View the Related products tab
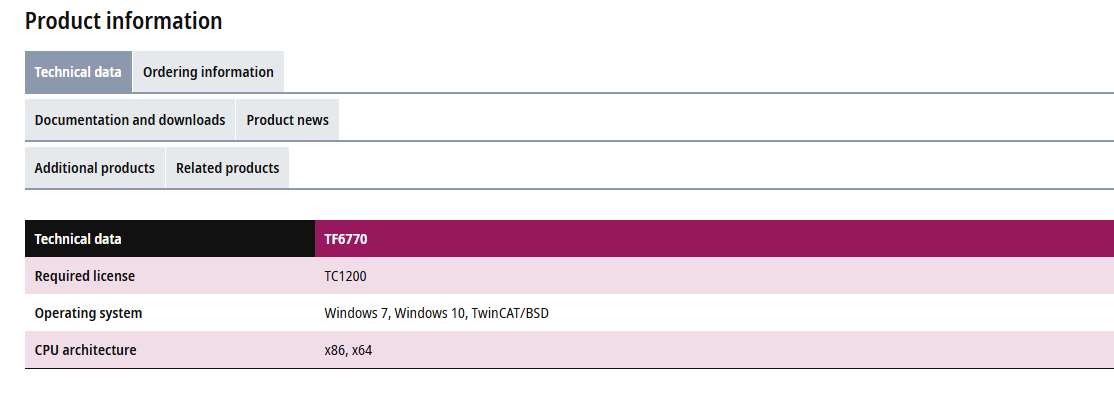This screenshot has height=396, width=1114. click(x=227, y=168)
